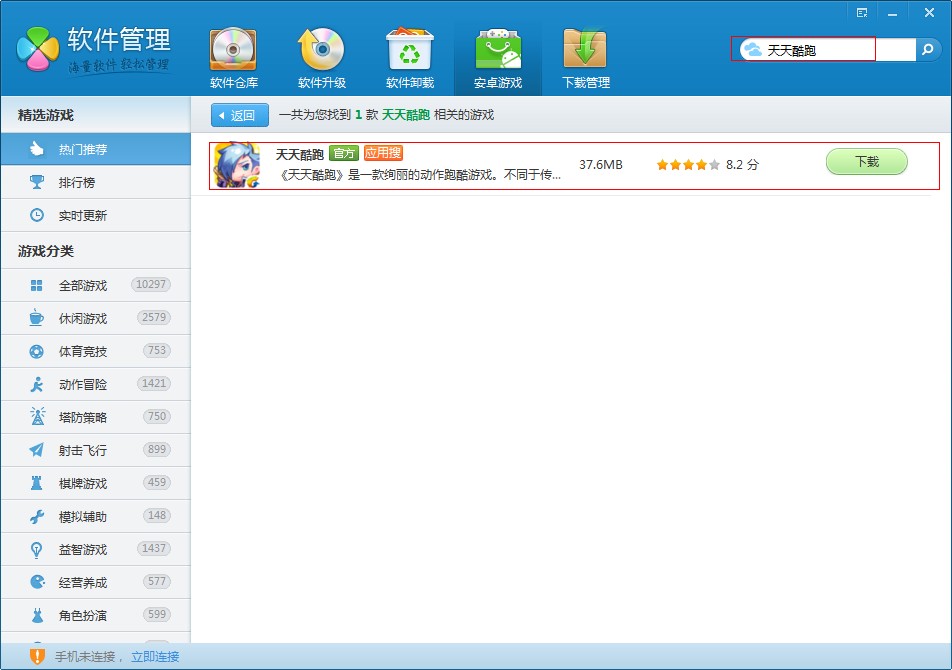Click the 天天酷跑 game thumbnail
The height and width of the screenshot is (670, 952).
(x=236, y=165)
